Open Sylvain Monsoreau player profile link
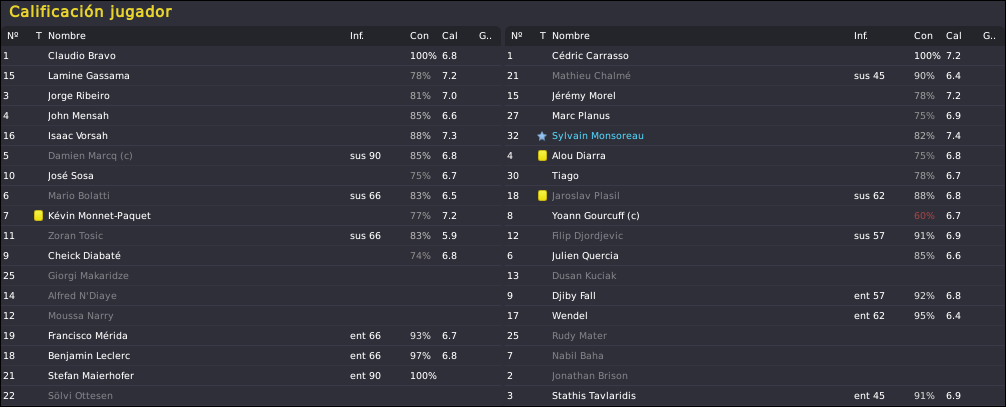Screen dimensions: 1006x407 click(x=597, y=136)
